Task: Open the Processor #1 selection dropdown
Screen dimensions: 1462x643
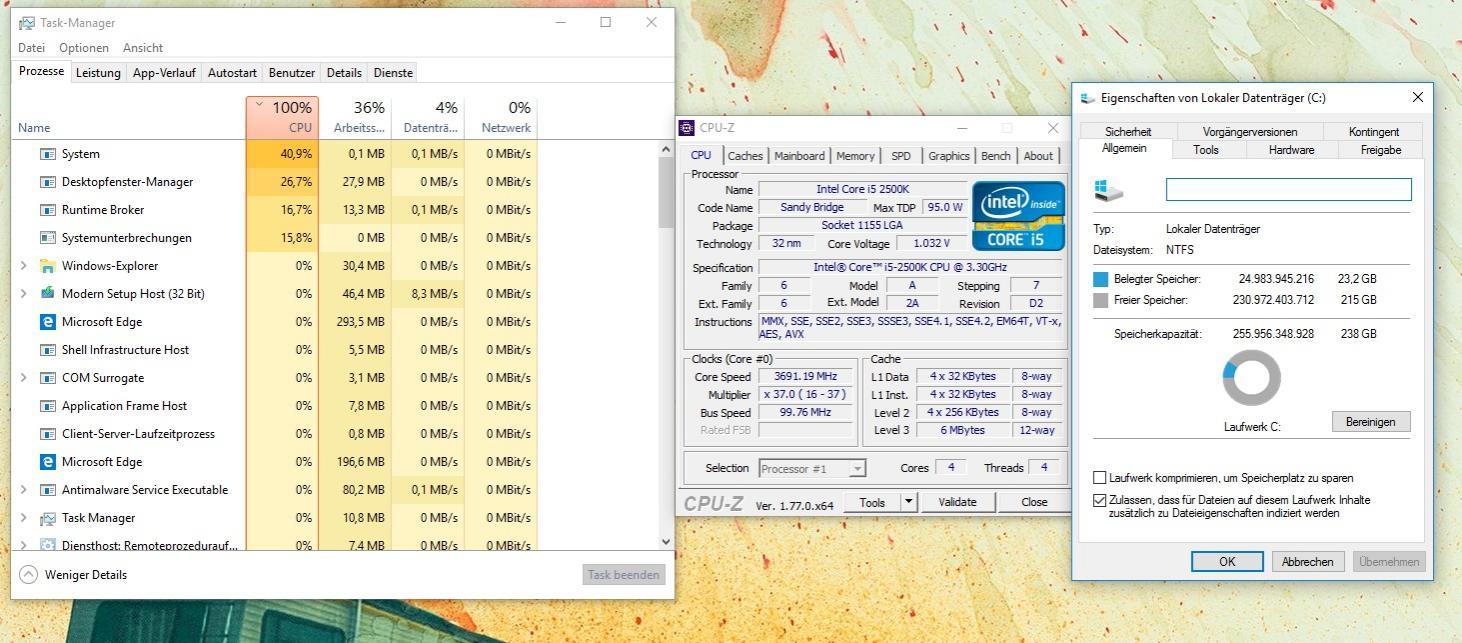Action: tap(857, 468)
